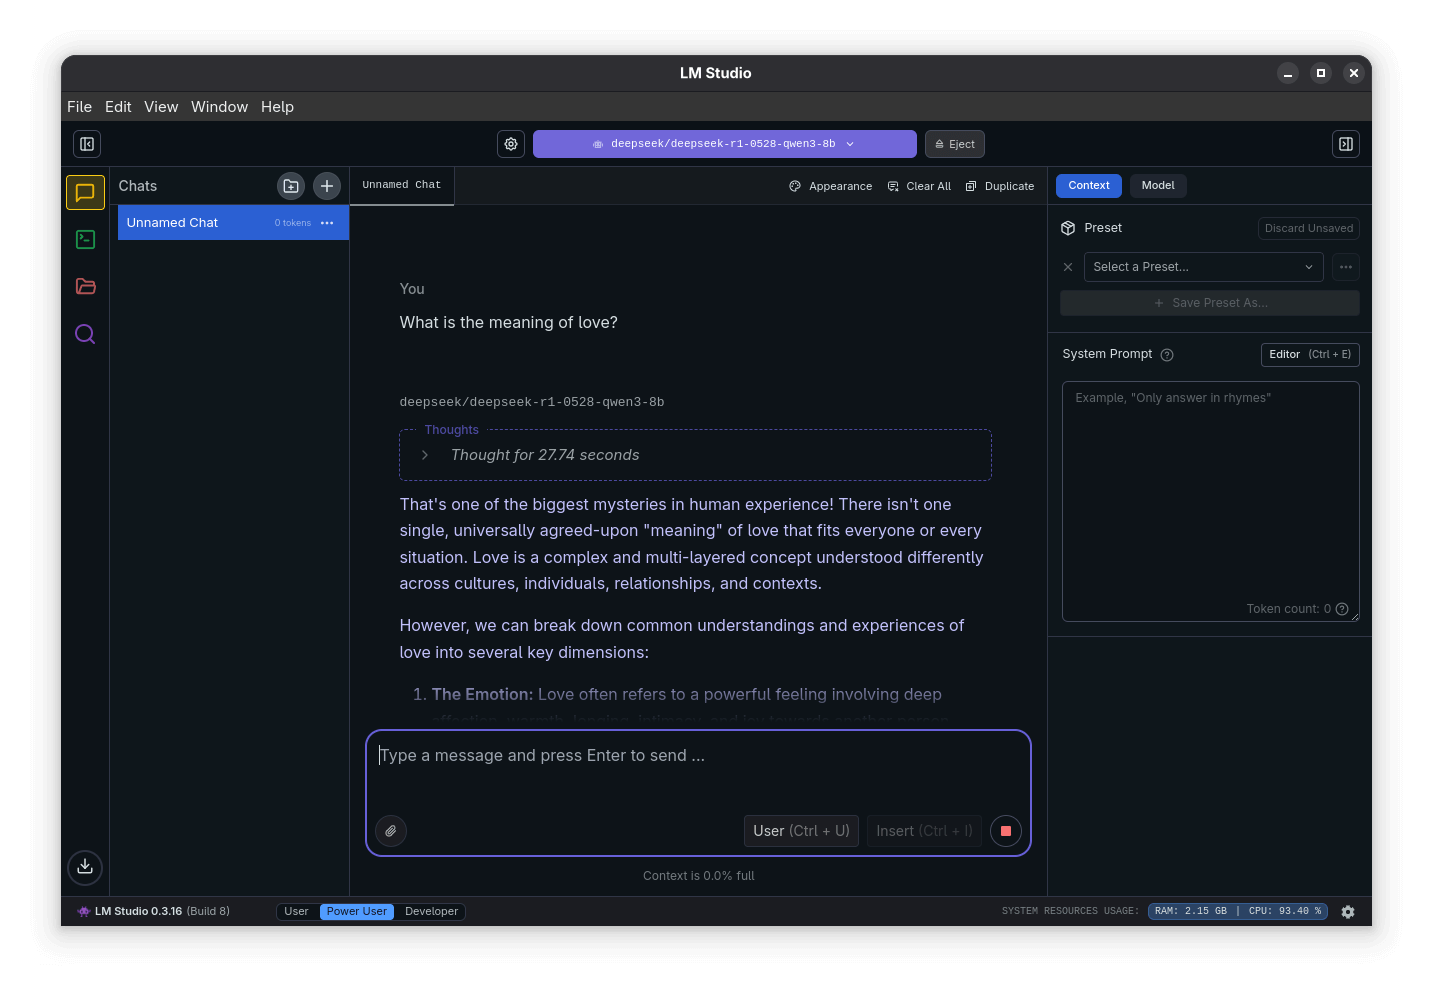Viewport: 1433px width, 993px height.
Task: Open runtime settings via the gear beside model selector
Action: (511, 143)
